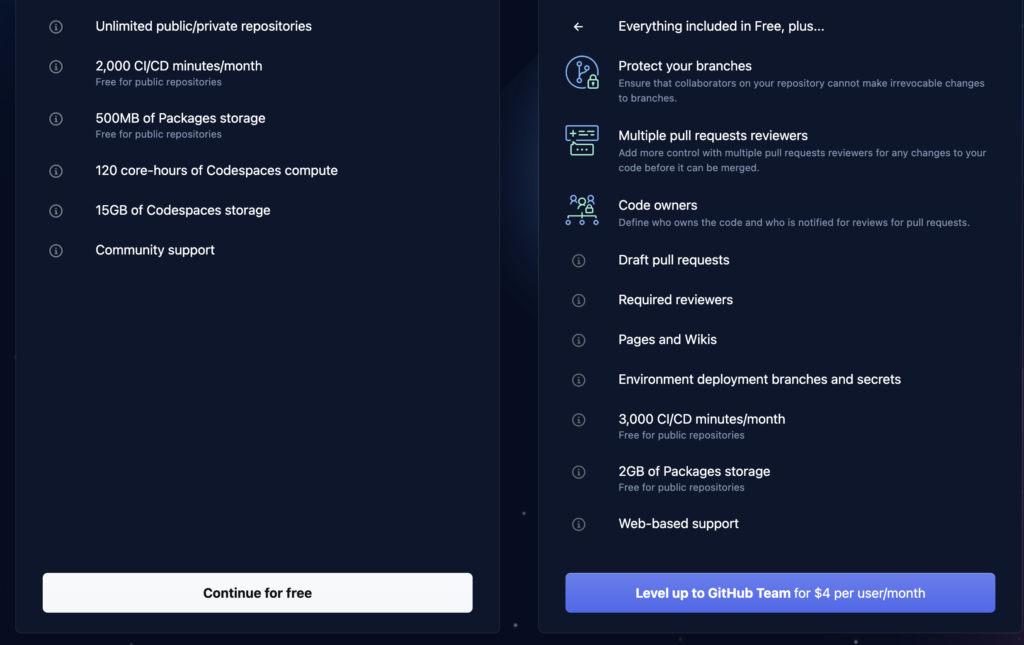
Task: Click the Multiple pull requests reviewers icon
Action: [x=582, y=140]
